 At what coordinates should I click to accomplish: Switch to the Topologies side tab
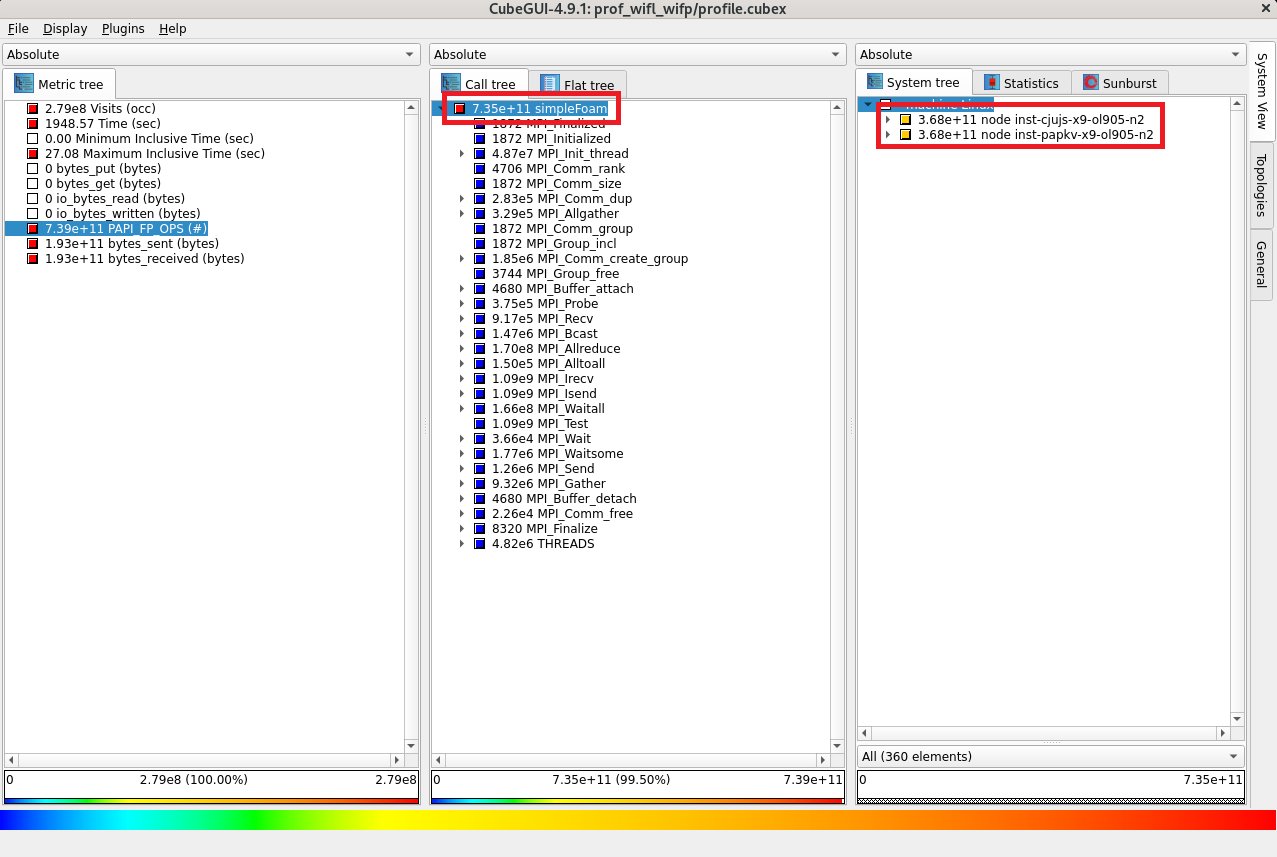coord(1262,186)
